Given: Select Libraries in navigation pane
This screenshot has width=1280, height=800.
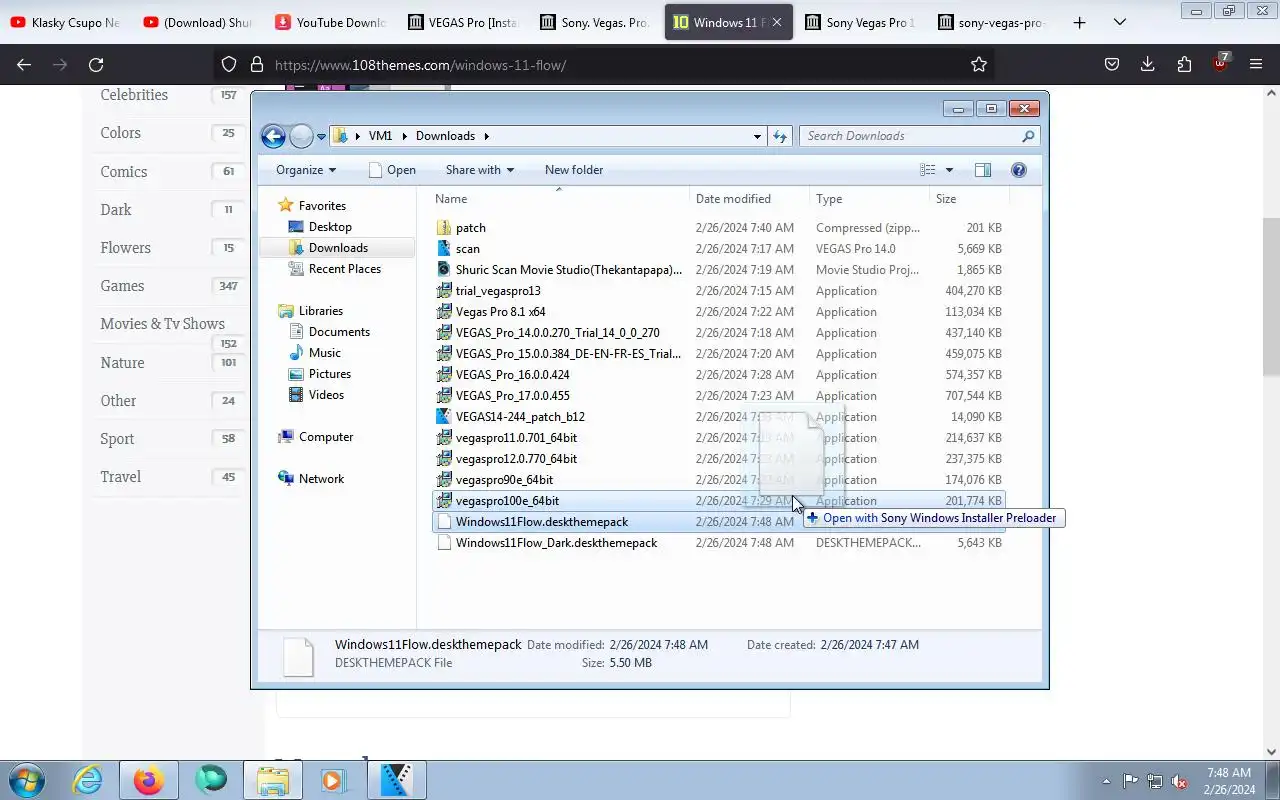Looking at the screenshot, I should 320,311.
